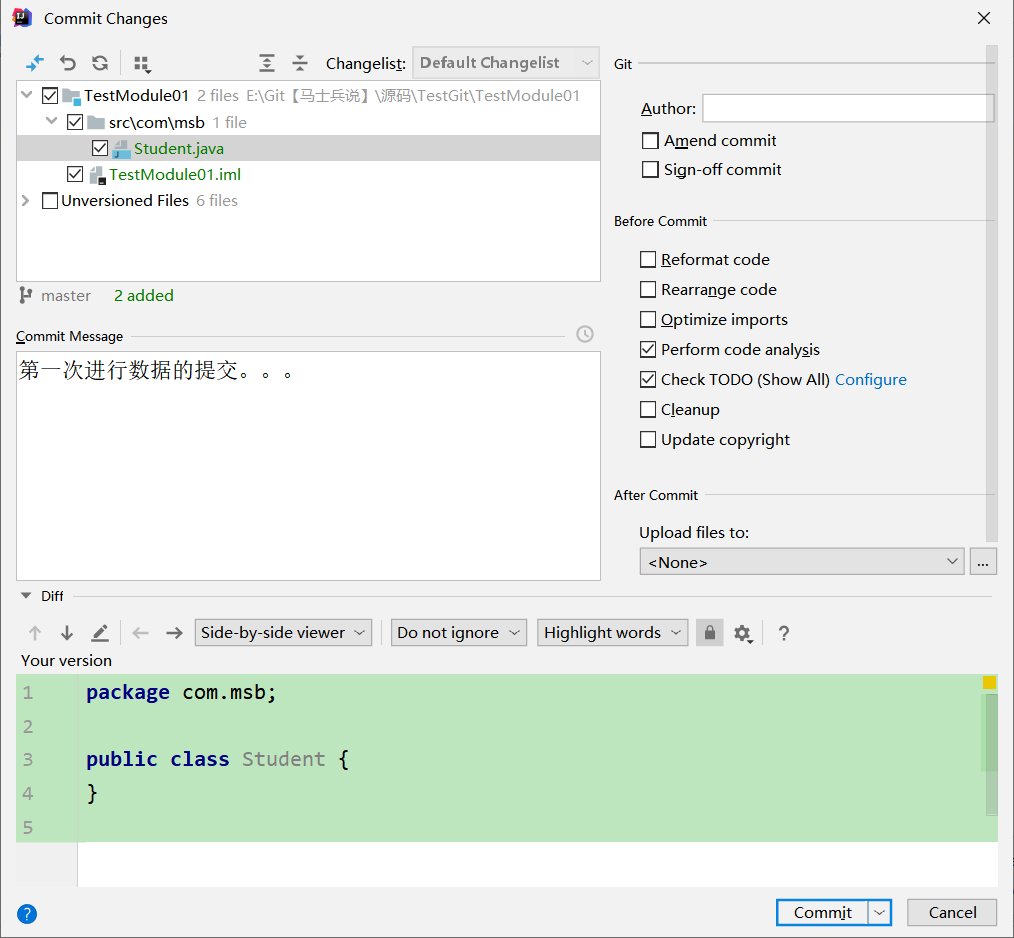Enable Amend commit checkbox

pyautogui.click(x=650, y=140)
